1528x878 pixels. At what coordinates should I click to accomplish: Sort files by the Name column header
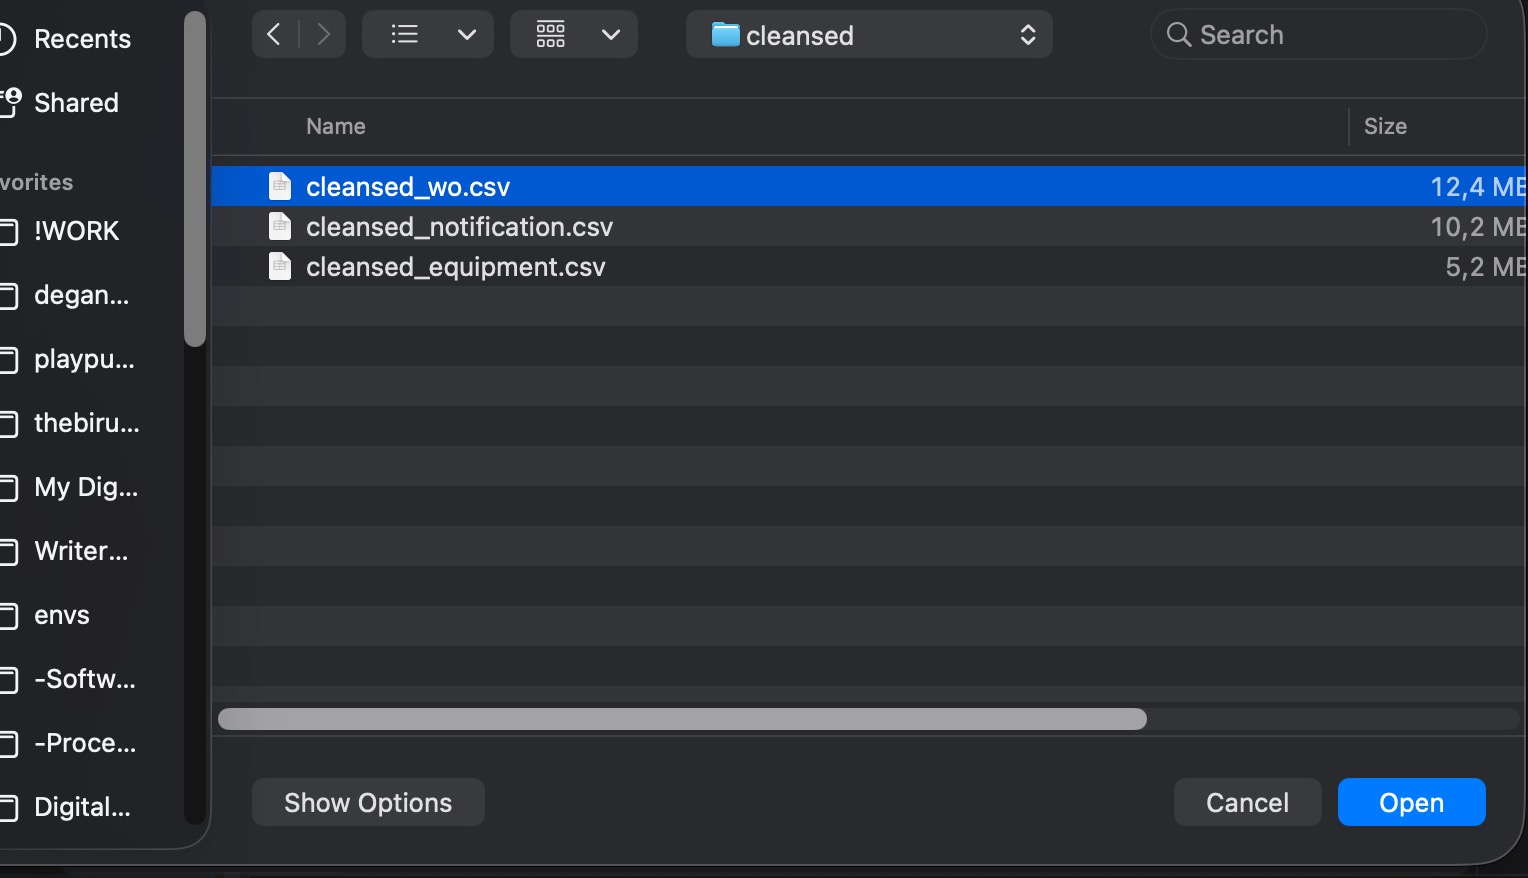(x=336, y=126)
